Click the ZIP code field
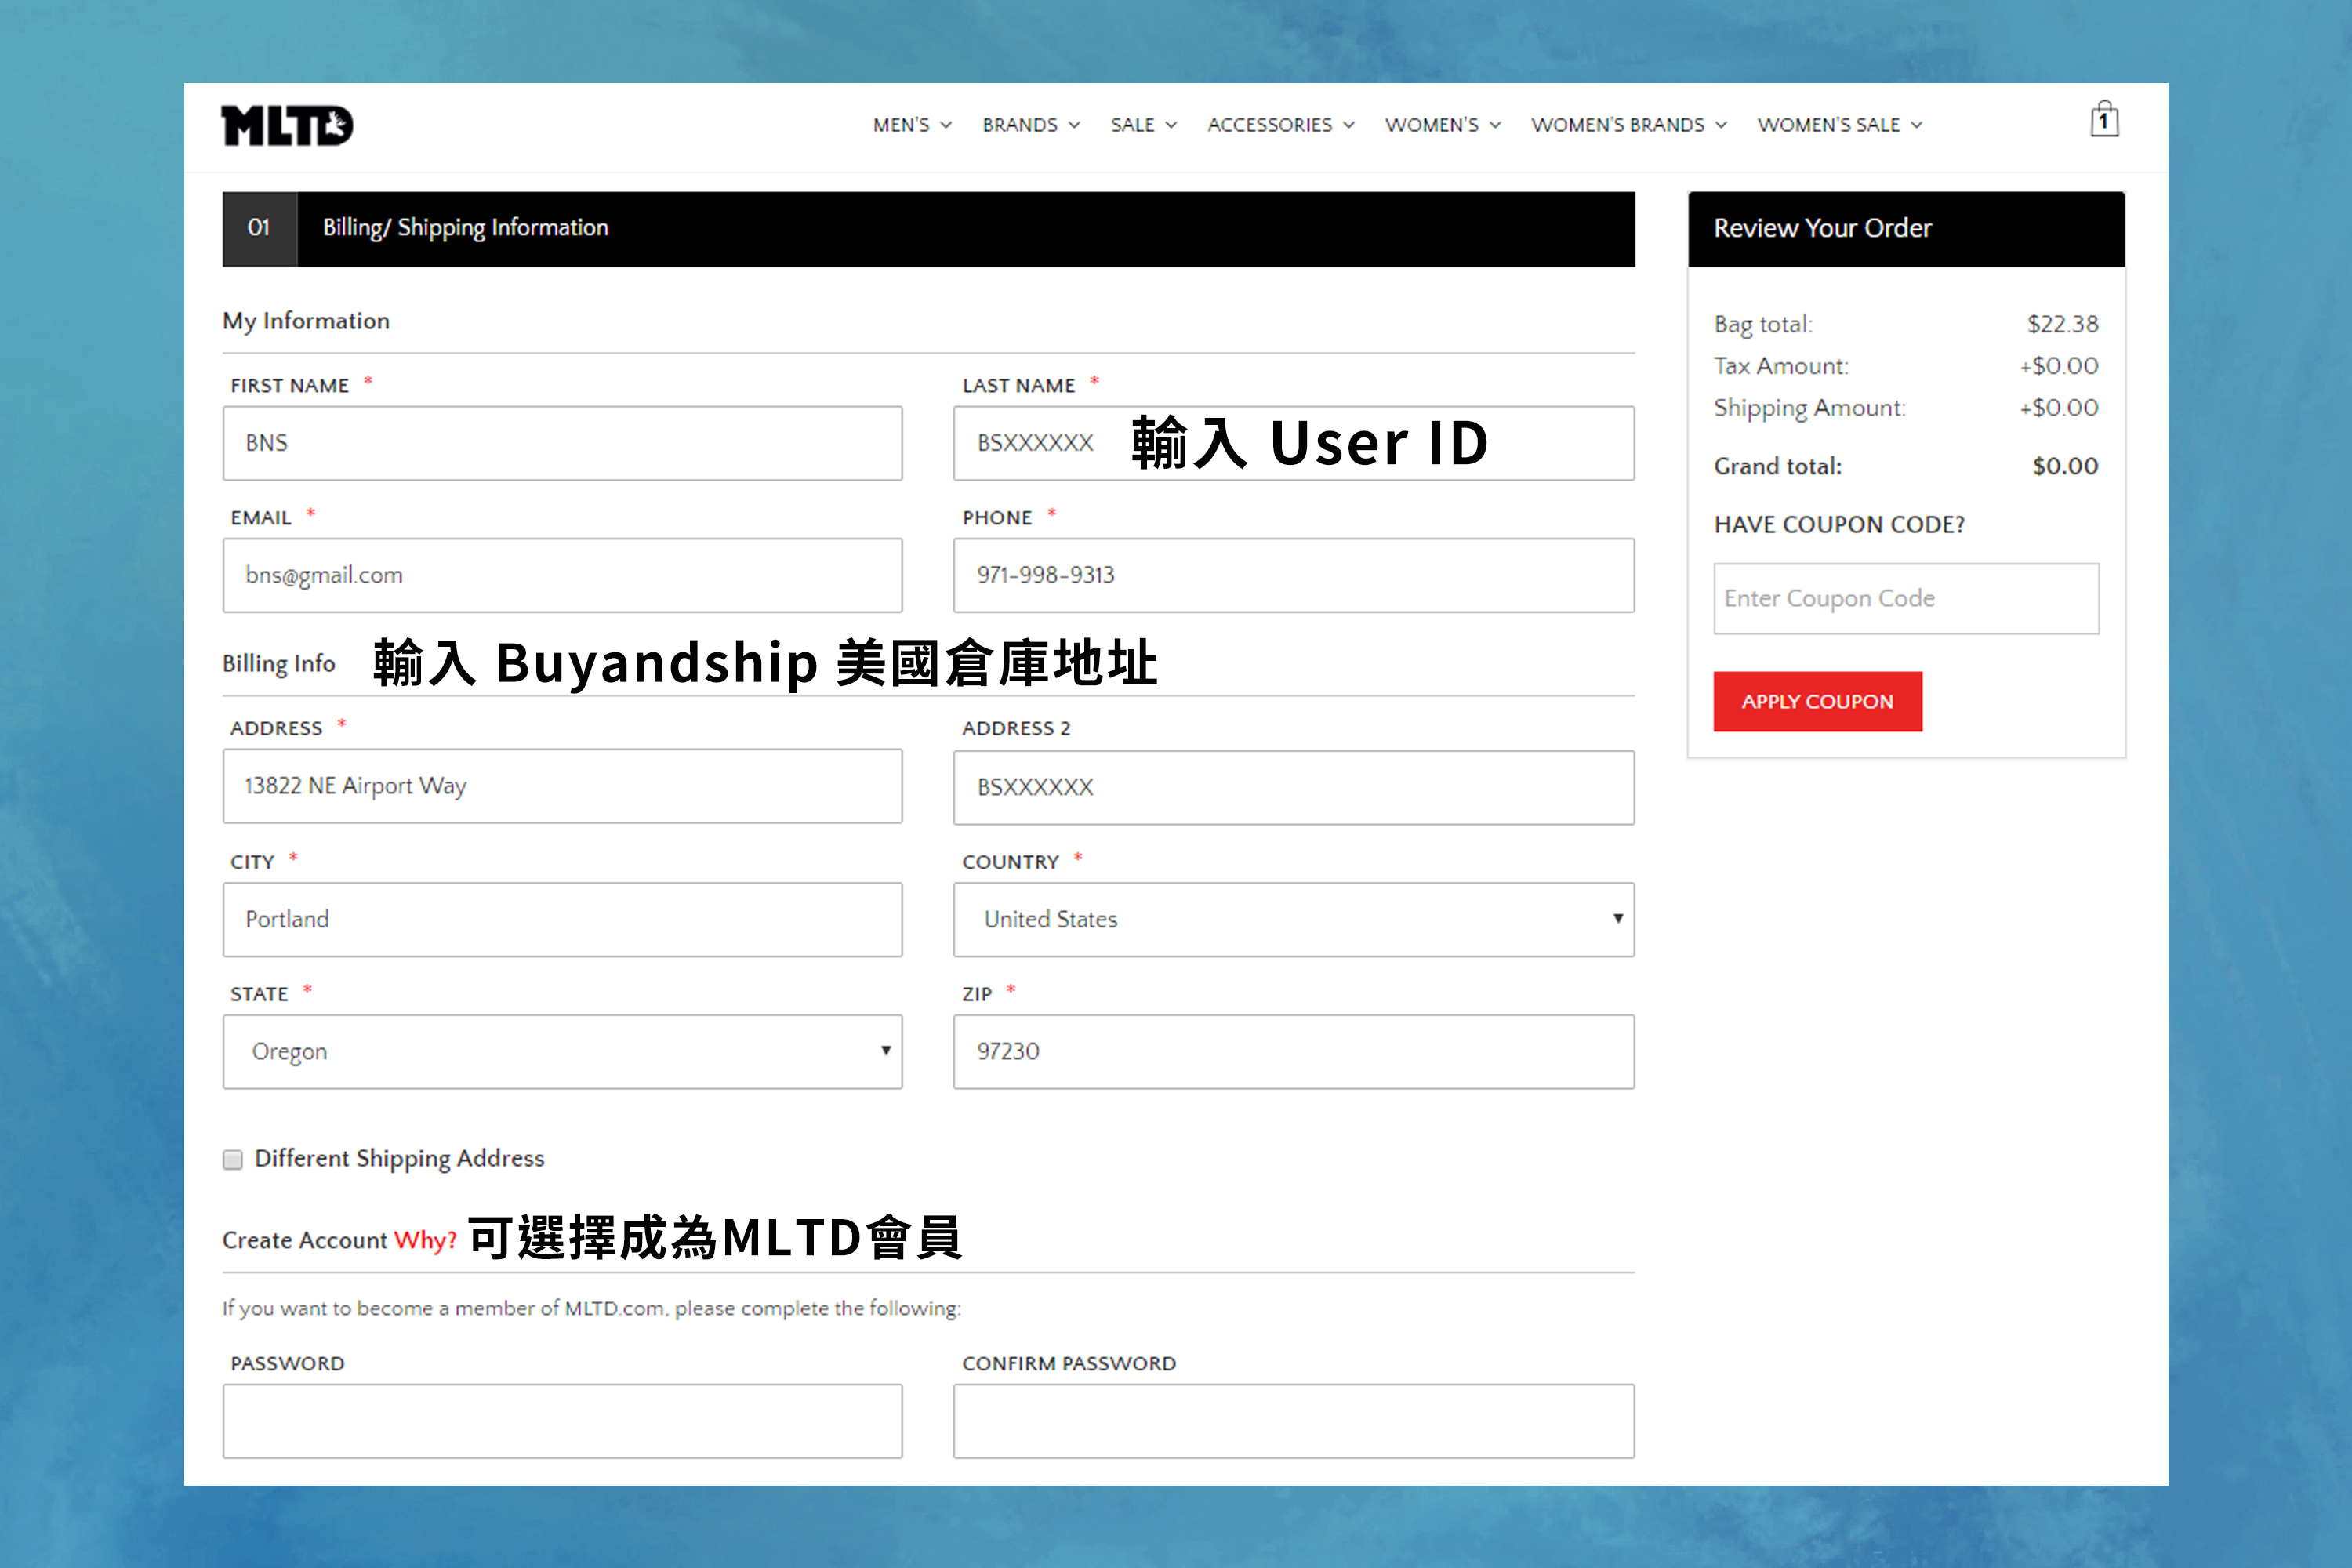 pos(1293,1051)
